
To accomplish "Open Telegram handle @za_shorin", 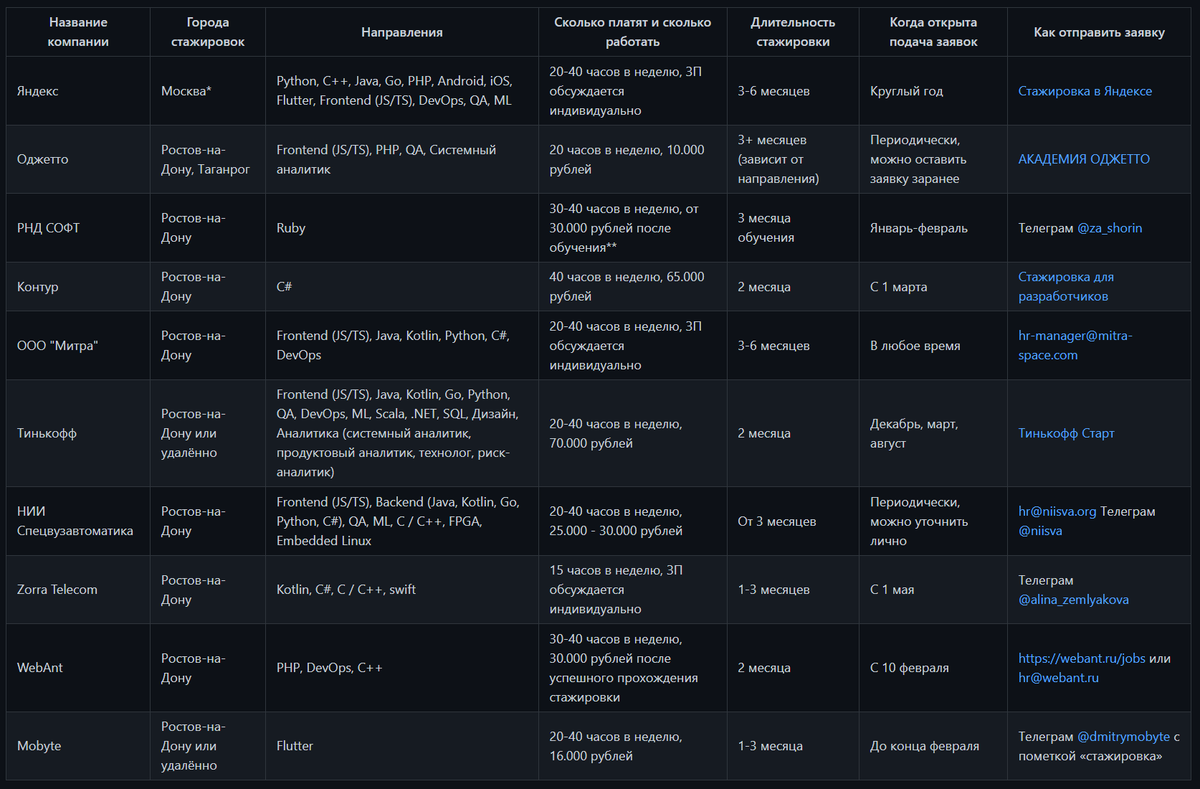I will (x=1109, y=228).
